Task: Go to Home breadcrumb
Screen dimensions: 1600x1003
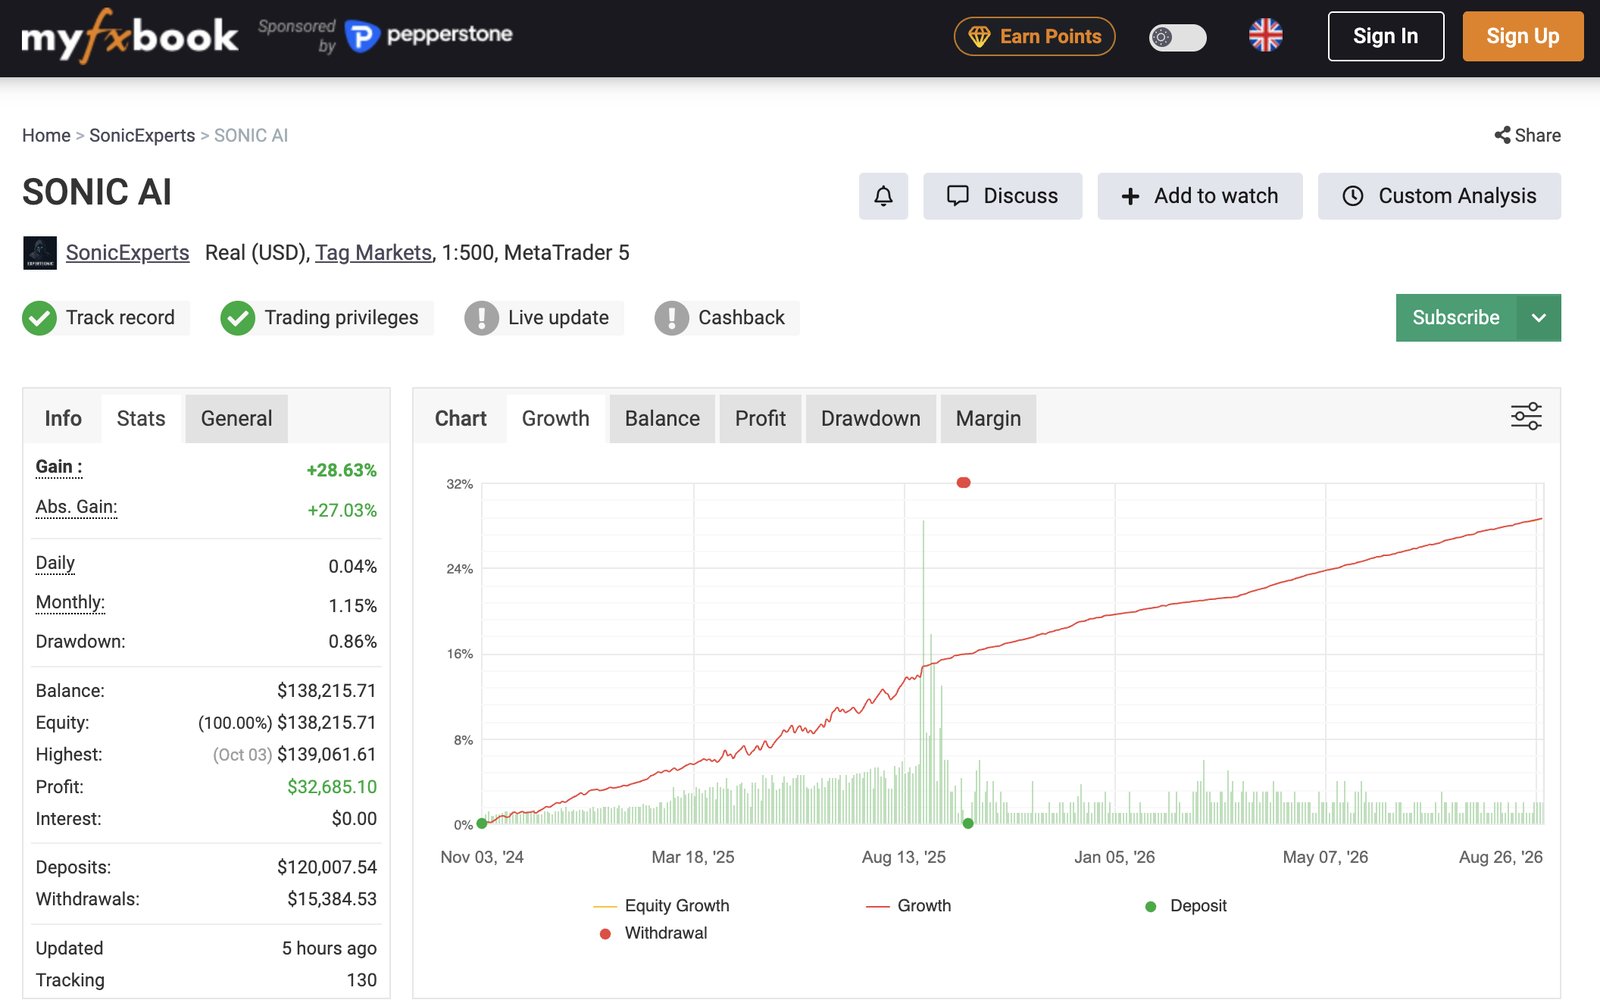Action: pyautogui.click(x=46, y=135)
